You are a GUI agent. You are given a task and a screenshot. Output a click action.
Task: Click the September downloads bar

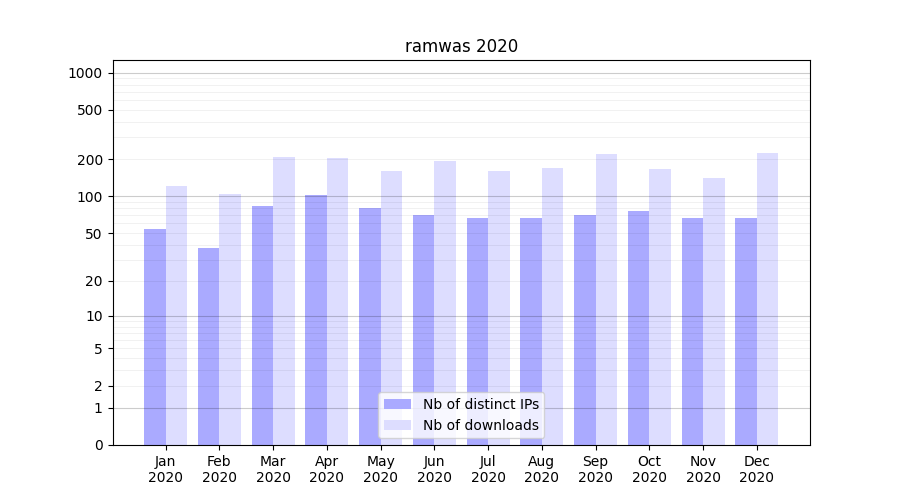[x=606, y=300]
